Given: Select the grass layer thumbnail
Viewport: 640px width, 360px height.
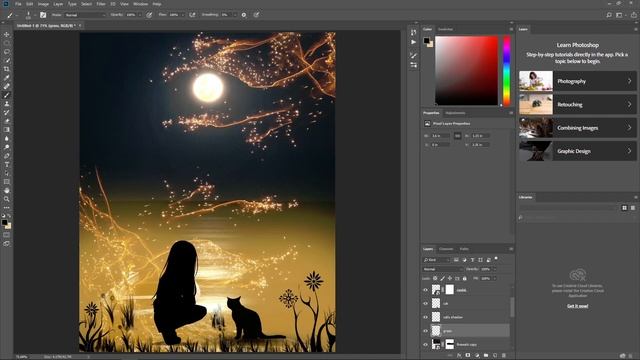Looking at the screenshot, I should (436, 331).
